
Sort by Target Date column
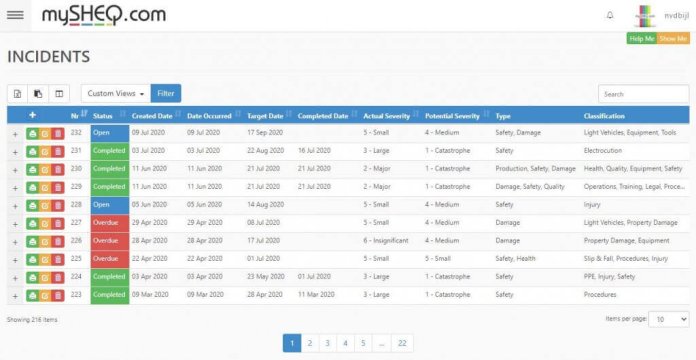click(x=269, y=115)
